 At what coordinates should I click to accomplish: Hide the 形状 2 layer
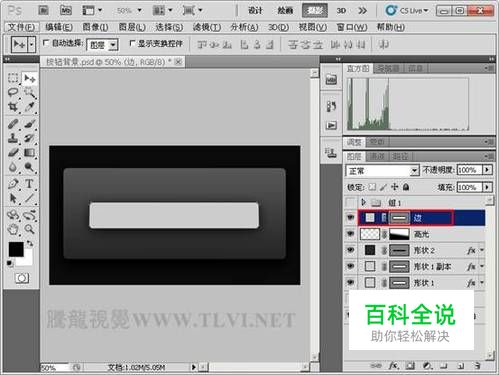coord(350,250)
